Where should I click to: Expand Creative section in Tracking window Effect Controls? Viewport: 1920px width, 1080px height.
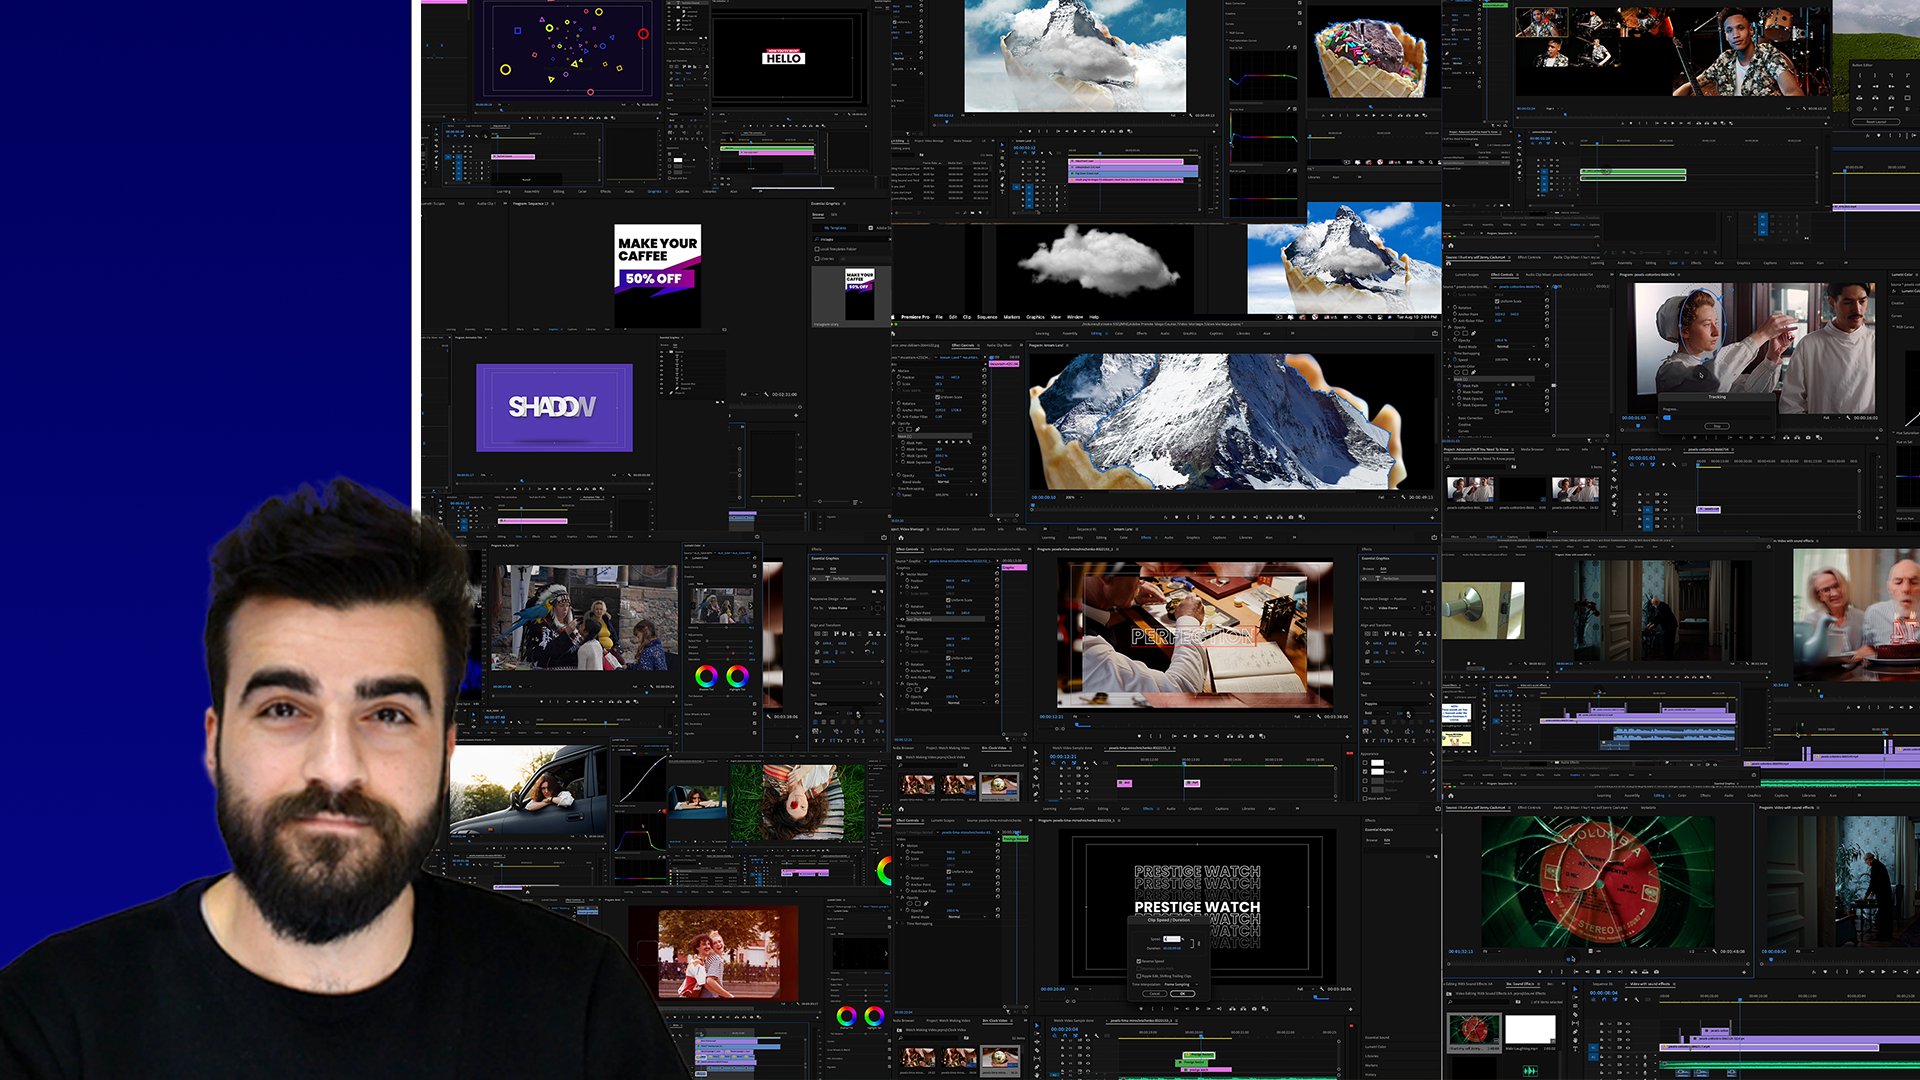(x=1449, y=425)
